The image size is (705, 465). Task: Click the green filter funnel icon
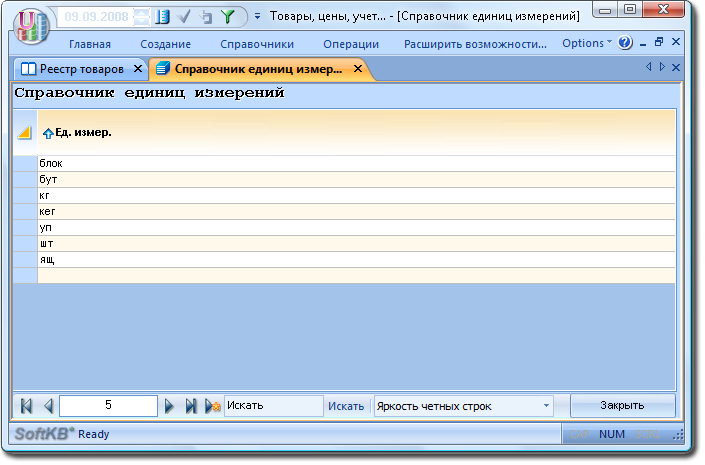(x=228, y=17)
